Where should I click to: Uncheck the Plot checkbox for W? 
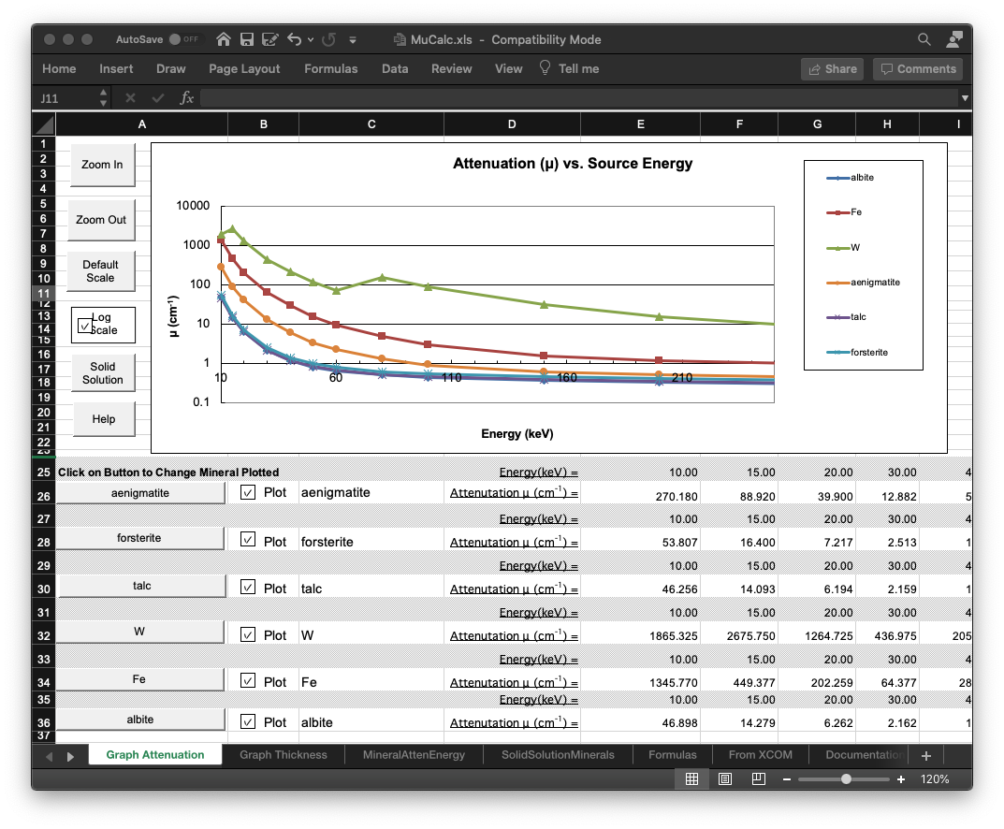click(x=248, y=634)
